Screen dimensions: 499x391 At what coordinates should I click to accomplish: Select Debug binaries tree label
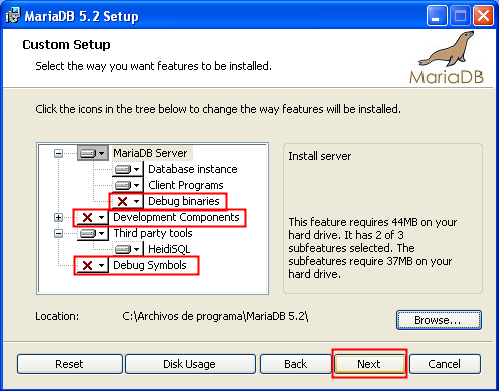coord(184,201)
